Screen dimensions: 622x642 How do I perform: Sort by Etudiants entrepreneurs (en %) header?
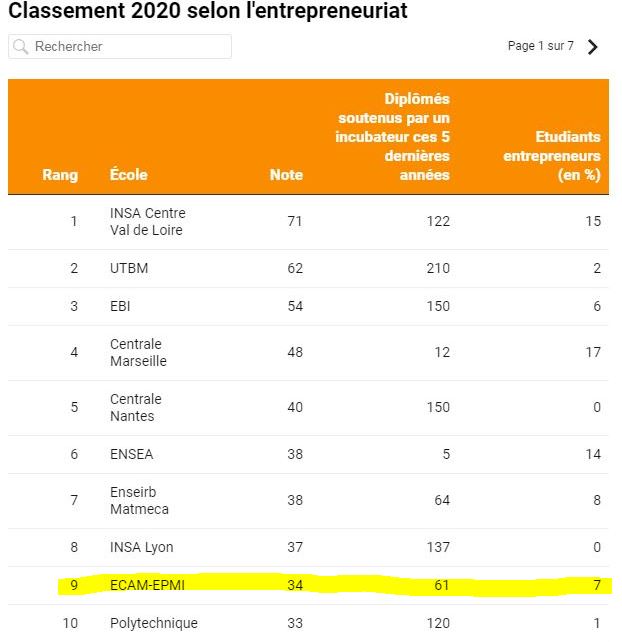(x=552, y=156)
